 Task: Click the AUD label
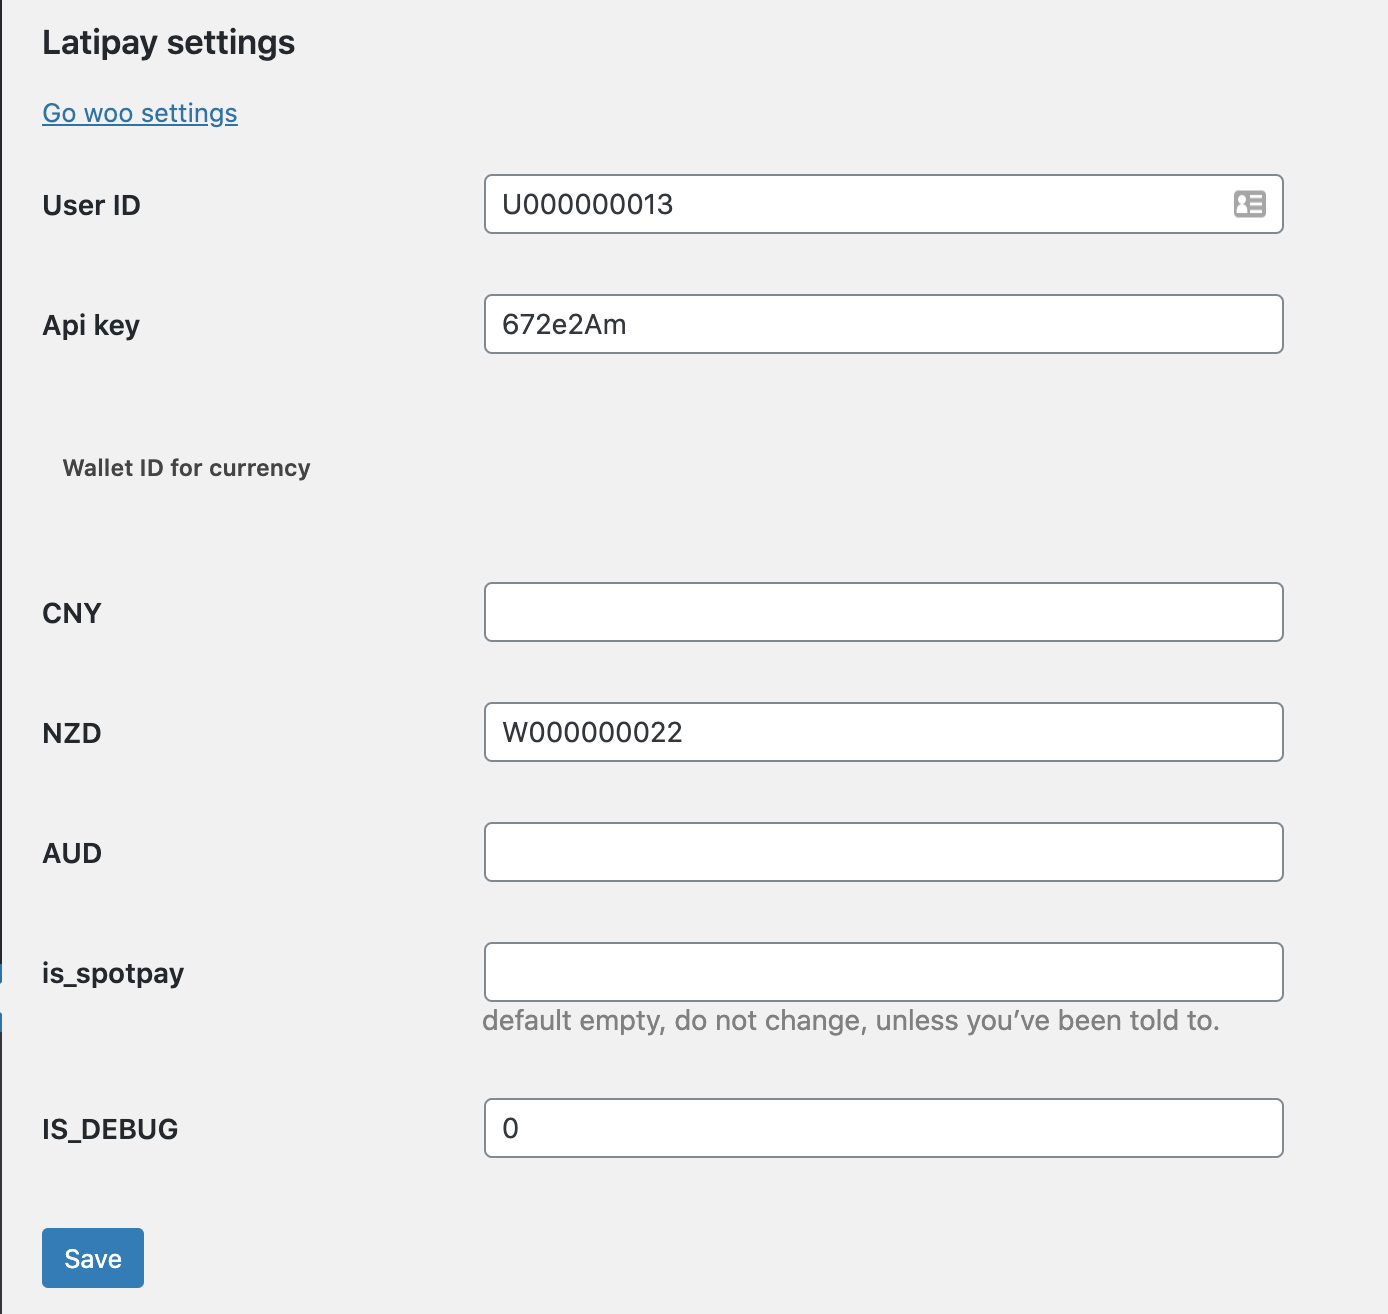[x=72, y=853]
